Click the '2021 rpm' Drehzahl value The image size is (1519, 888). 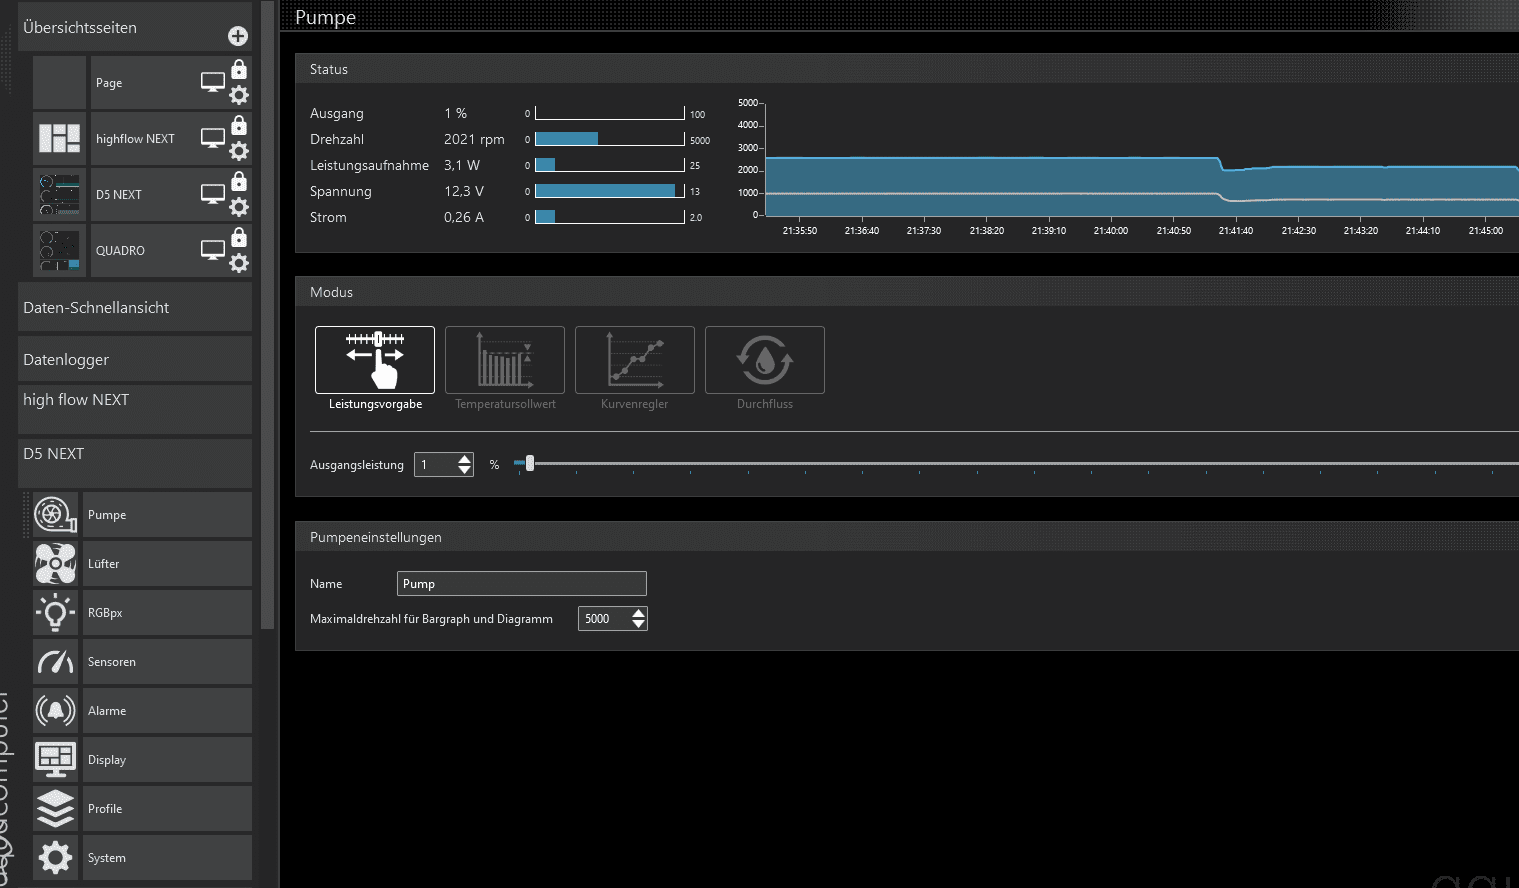pyautogui.click(x=474, y=139)
